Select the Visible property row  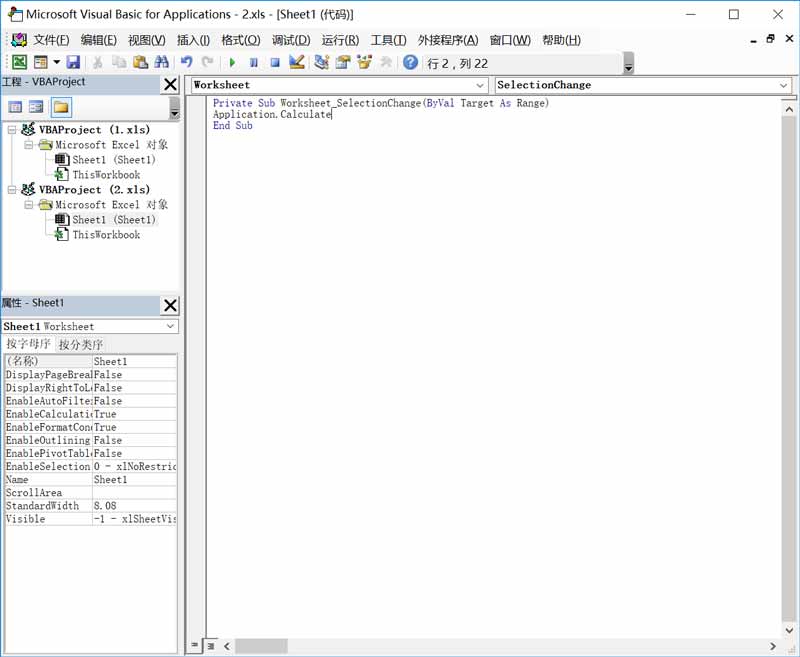[x=91, y=519]
